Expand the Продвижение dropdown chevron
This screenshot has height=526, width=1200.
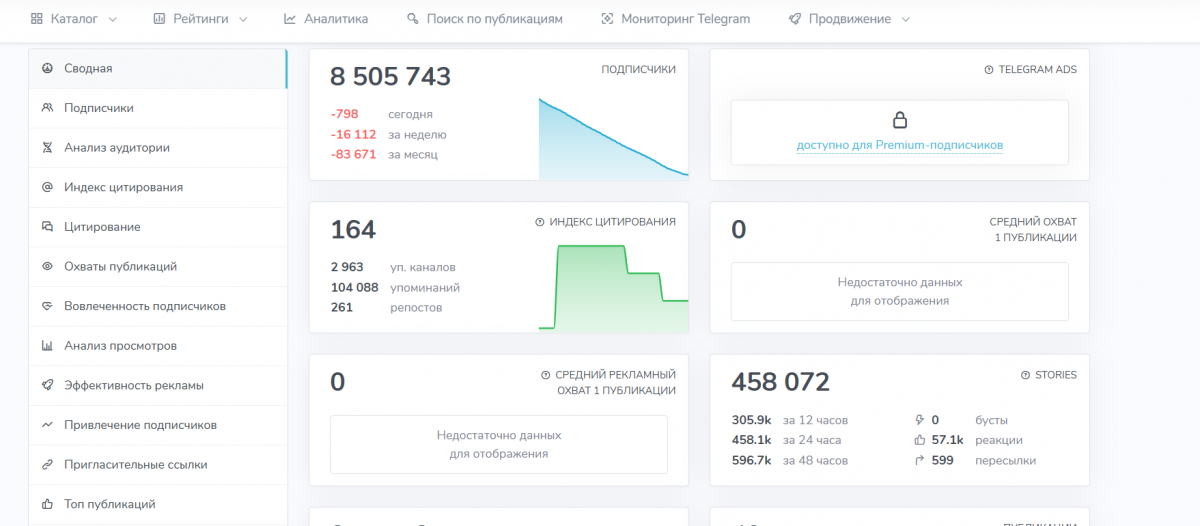(905, 19)
